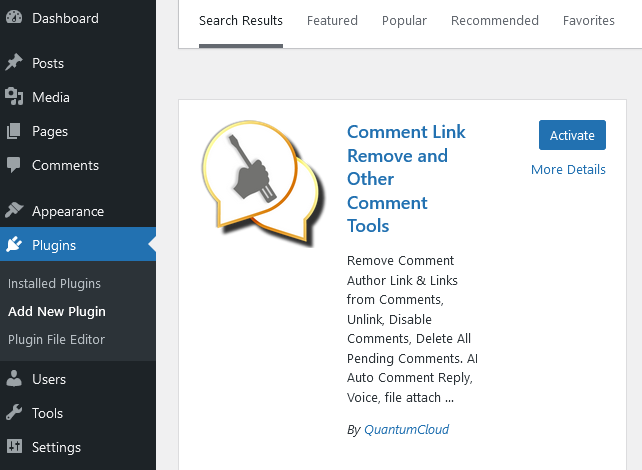Open the Media library menu

51,97
